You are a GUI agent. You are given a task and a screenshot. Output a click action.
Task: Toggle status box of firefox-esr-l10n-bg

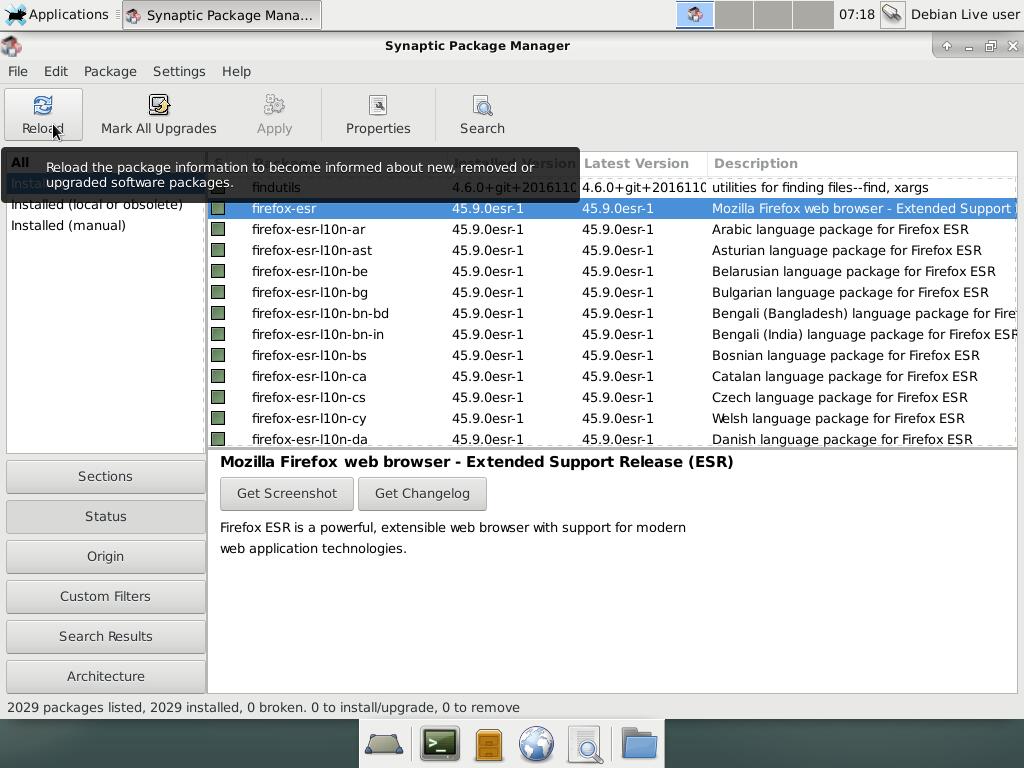click(x=218, y=292)
